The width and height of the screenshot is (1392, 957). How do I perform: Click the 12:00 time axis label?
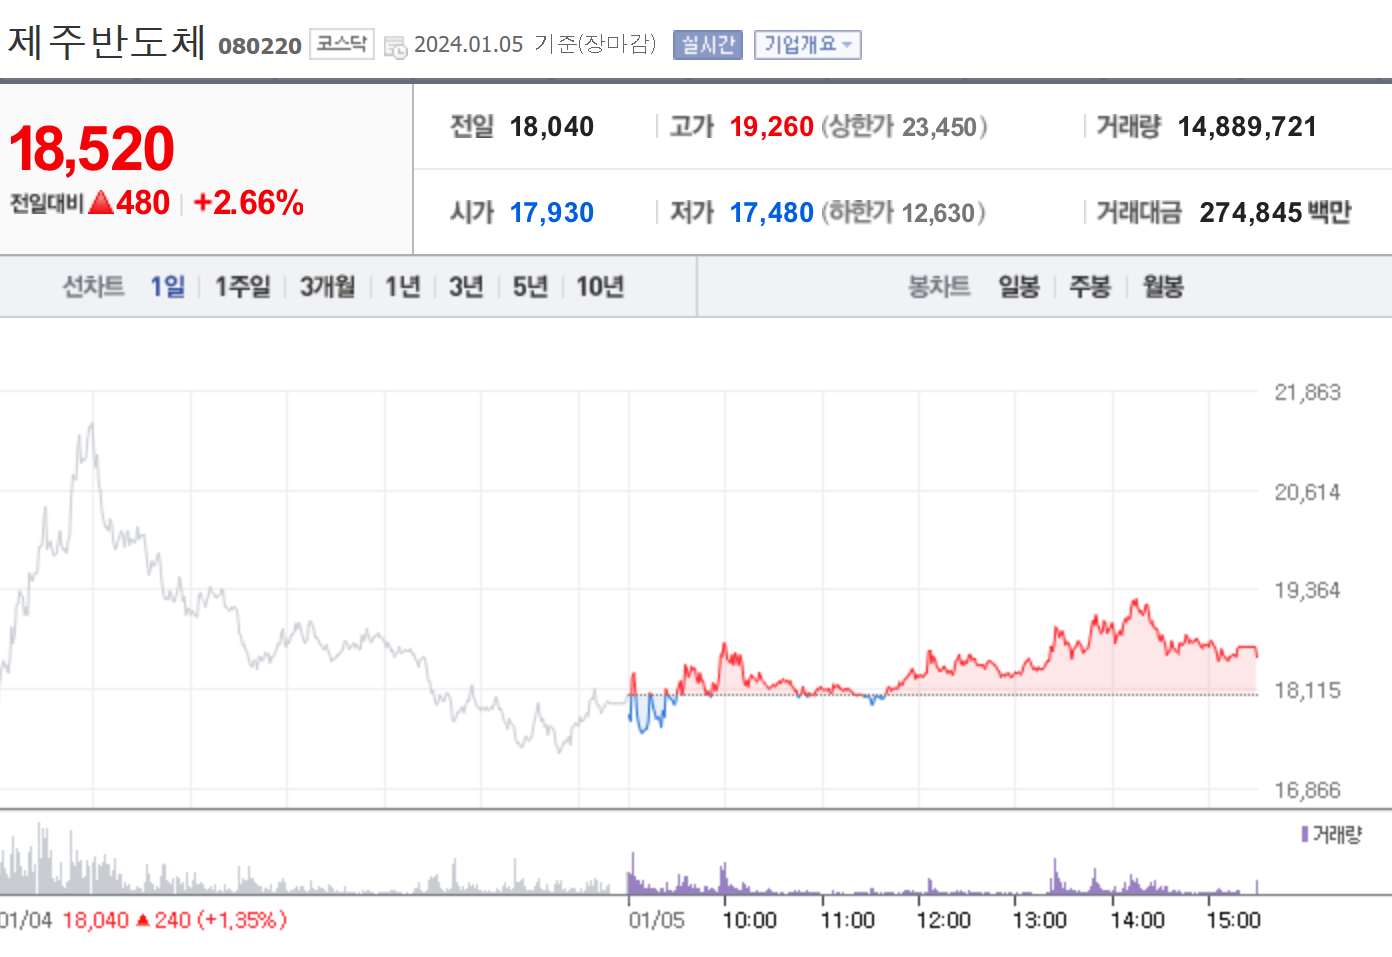[x=943, y=920]
